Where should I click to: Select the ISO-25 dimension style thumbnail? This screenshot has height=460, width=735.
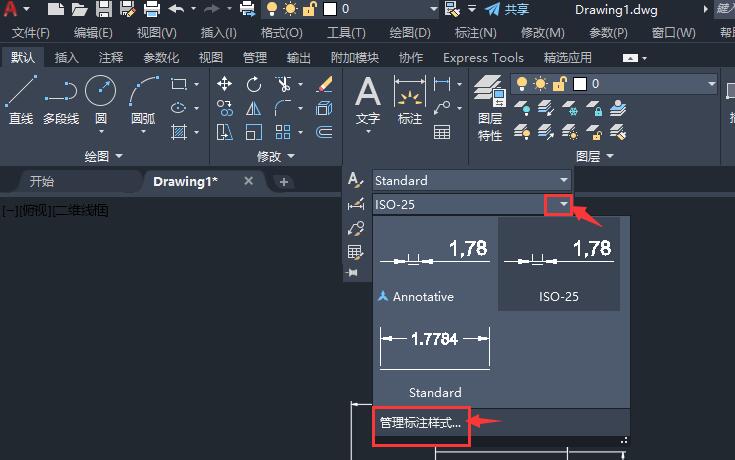pyautogui.click(x=559, y=264)
